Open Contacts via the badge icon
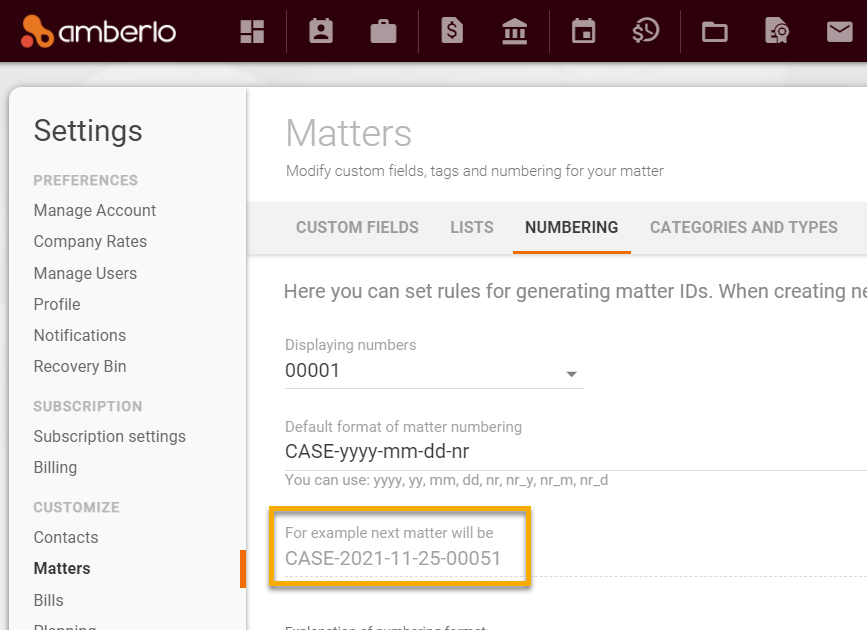The image size is (867, 630). point(320,31)
